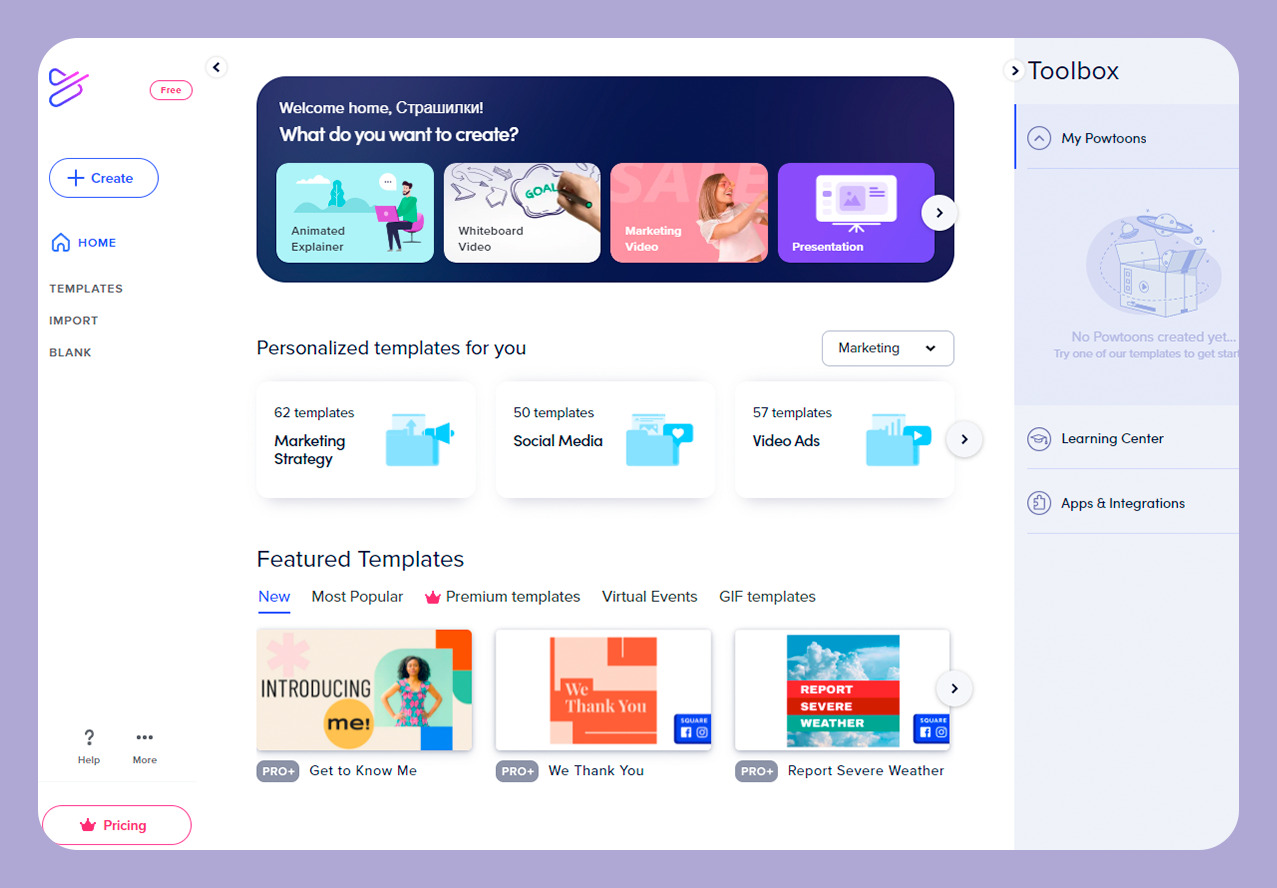Open the GIF templates tab
The width and height of the screenshot is (1277, 888).
[x=767, y=597]
